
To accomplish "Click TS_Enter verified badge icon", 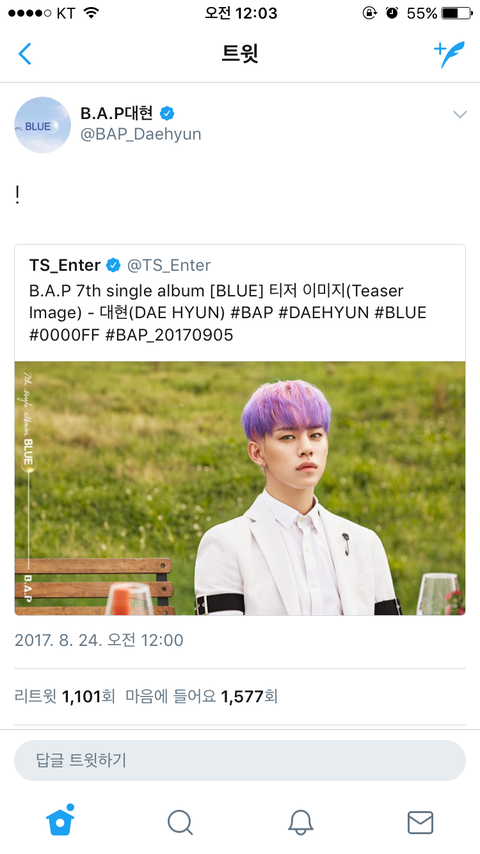I will pos(113,265).
